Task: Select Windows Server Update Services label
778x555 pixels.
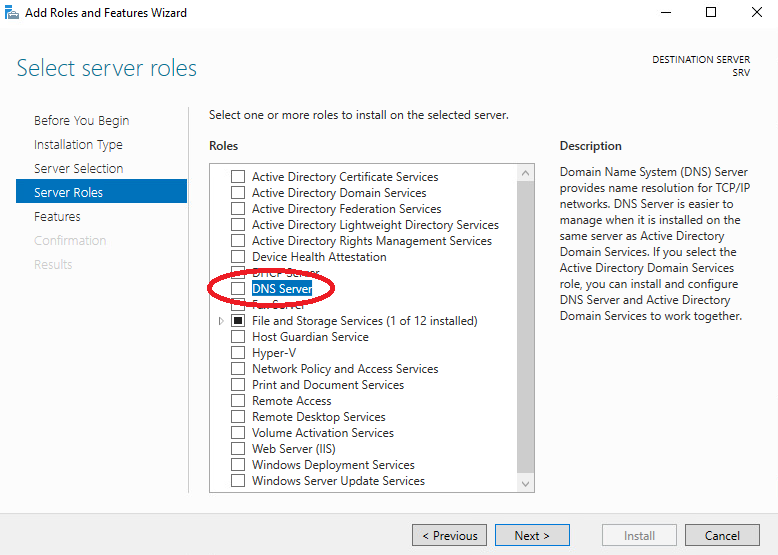Action: click(338, 481)
